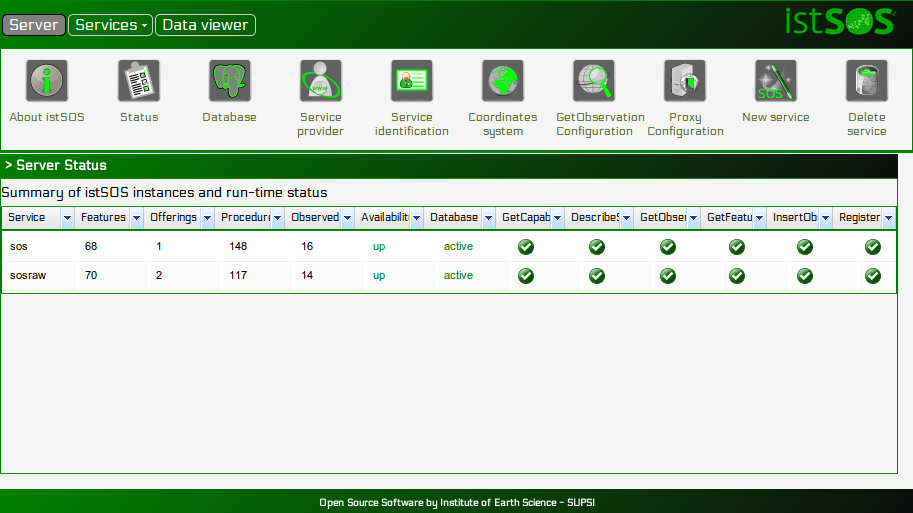Switch to the Data viewer tab

coord(205,25)
